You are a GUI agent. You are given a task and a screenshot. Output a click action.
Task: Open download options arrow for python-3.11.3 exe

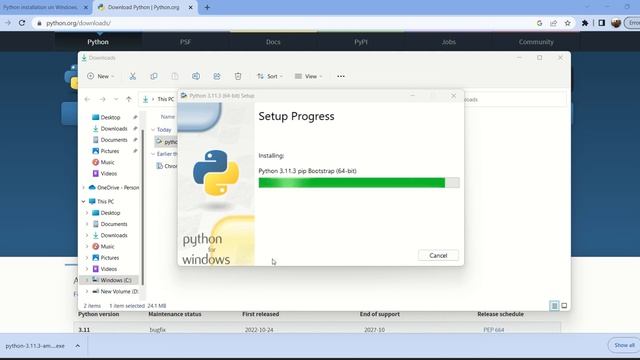[78, 346]
